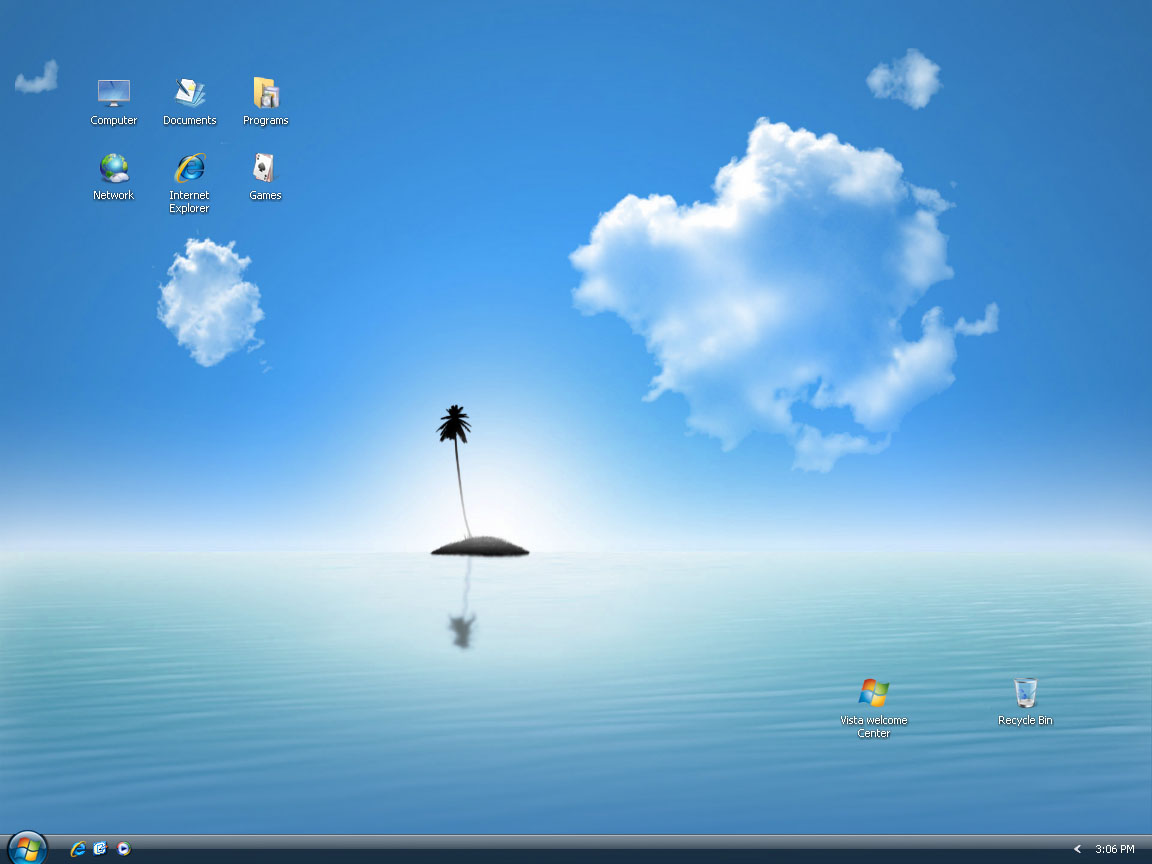Viewport: 1152px width, 864px height.
Task: Launch Windows Media Player from the taskbar
Action: pos(123,849)
